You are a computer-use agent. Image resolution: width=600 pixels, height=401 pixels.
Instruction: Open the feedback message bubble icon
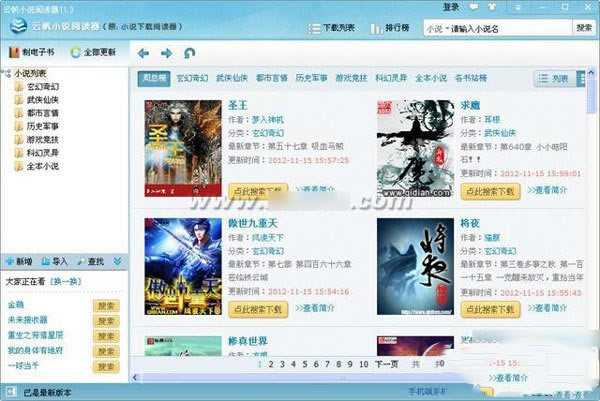coord(474,7)
